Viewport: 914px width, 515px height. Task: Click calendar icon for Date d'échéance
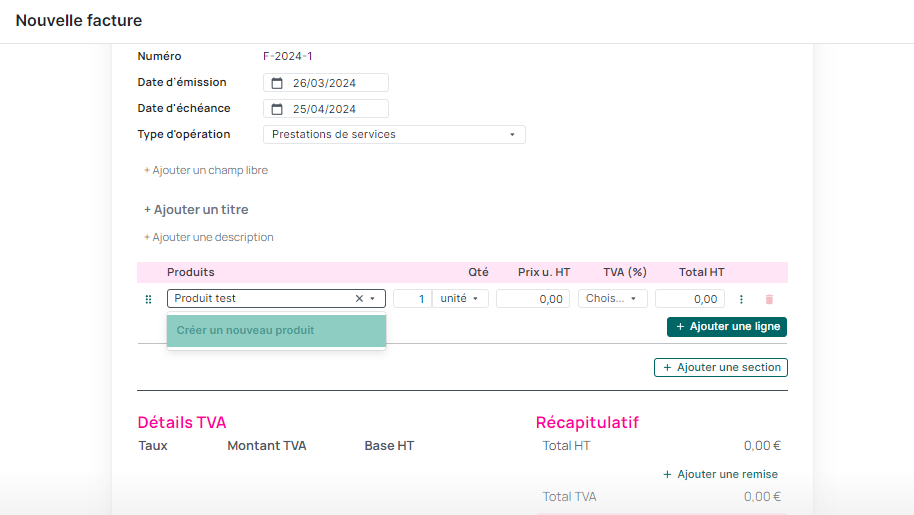point(277,109)
